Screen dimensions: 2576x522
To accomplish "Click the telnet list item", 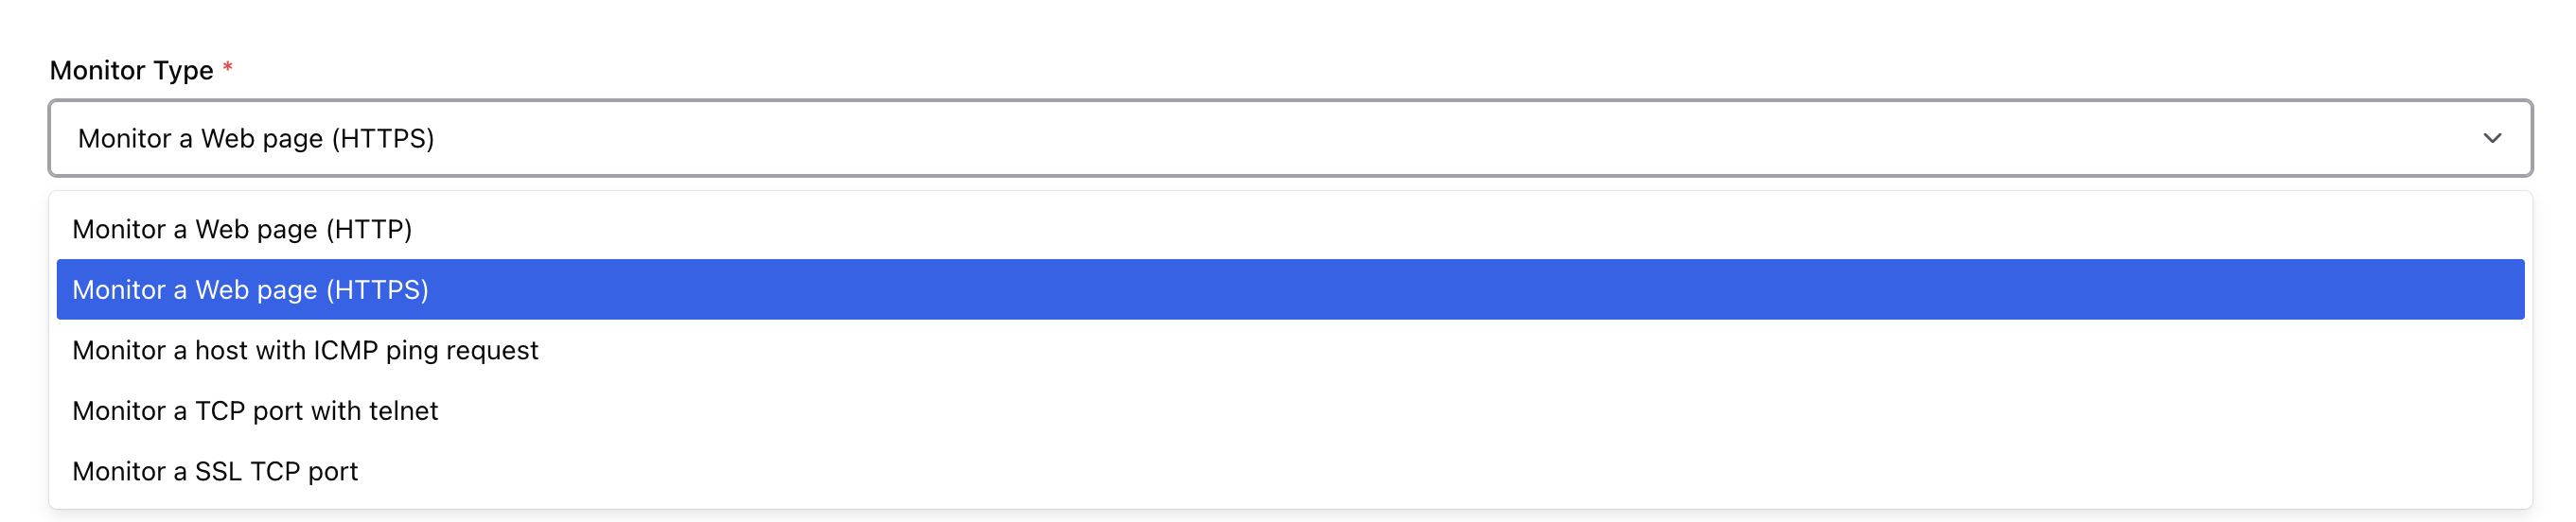I will tap(255, 411).
